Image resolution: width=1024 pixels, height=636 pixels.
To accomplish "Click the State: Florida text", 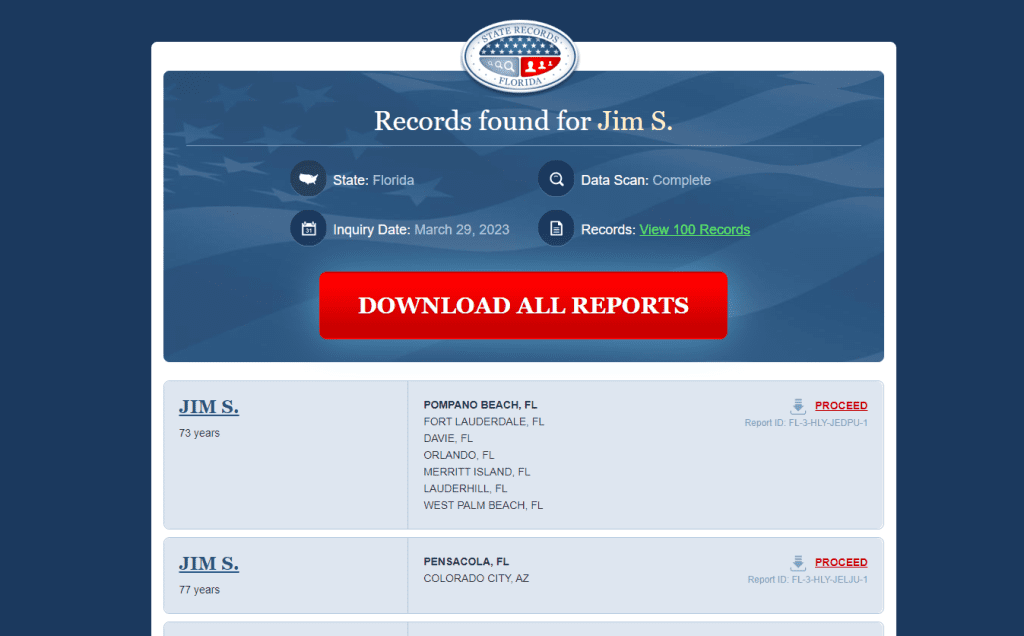I will (374, 180).
